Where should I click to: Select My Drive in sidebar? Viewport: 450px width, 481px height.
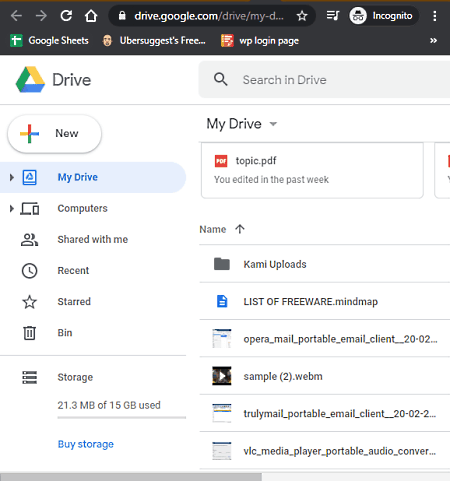click(x=93, y=177)
